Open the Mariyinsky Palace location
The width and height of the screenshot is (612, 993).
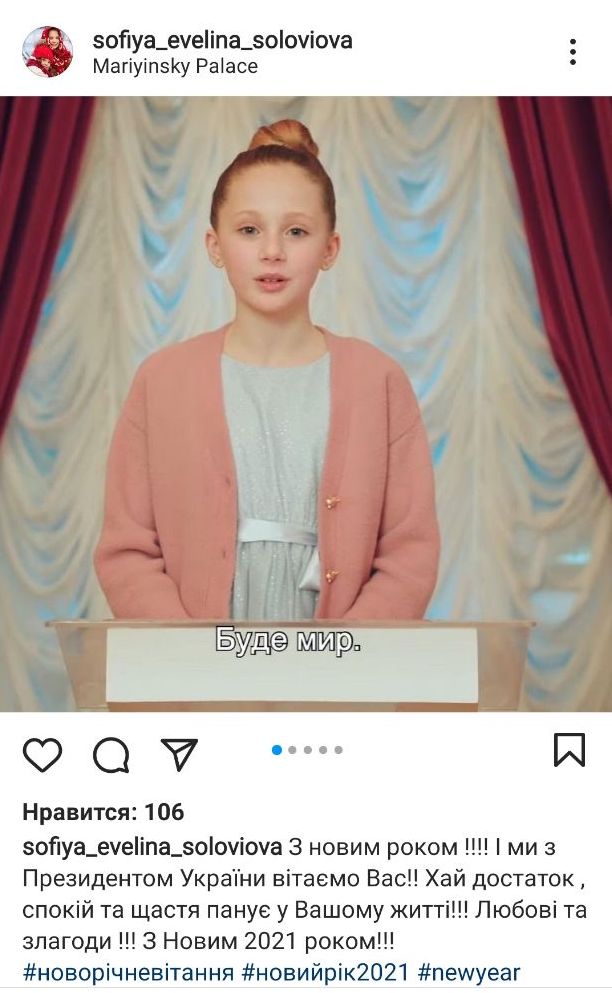(x=175, y=66)
